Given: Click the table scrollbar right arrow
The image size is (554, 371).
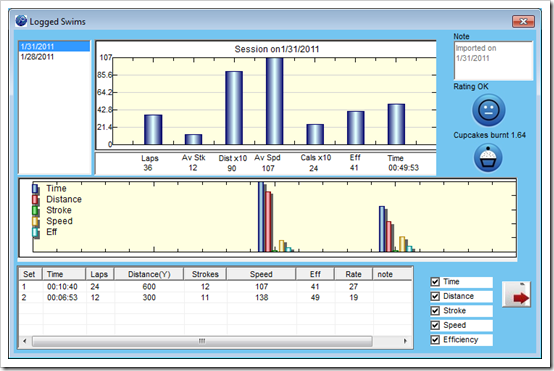Looking at the screenshot, I should [x=405, y=341].
